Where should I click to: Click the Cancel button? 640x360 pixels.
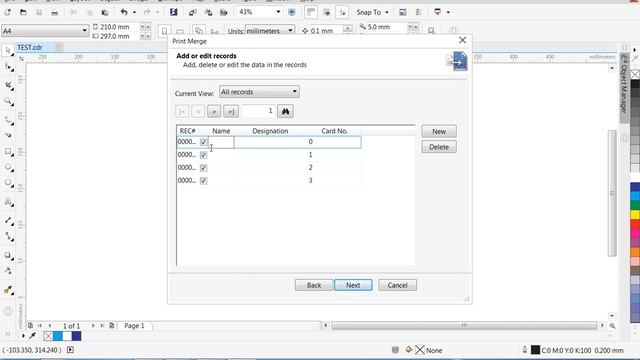[x=397, y=285]
